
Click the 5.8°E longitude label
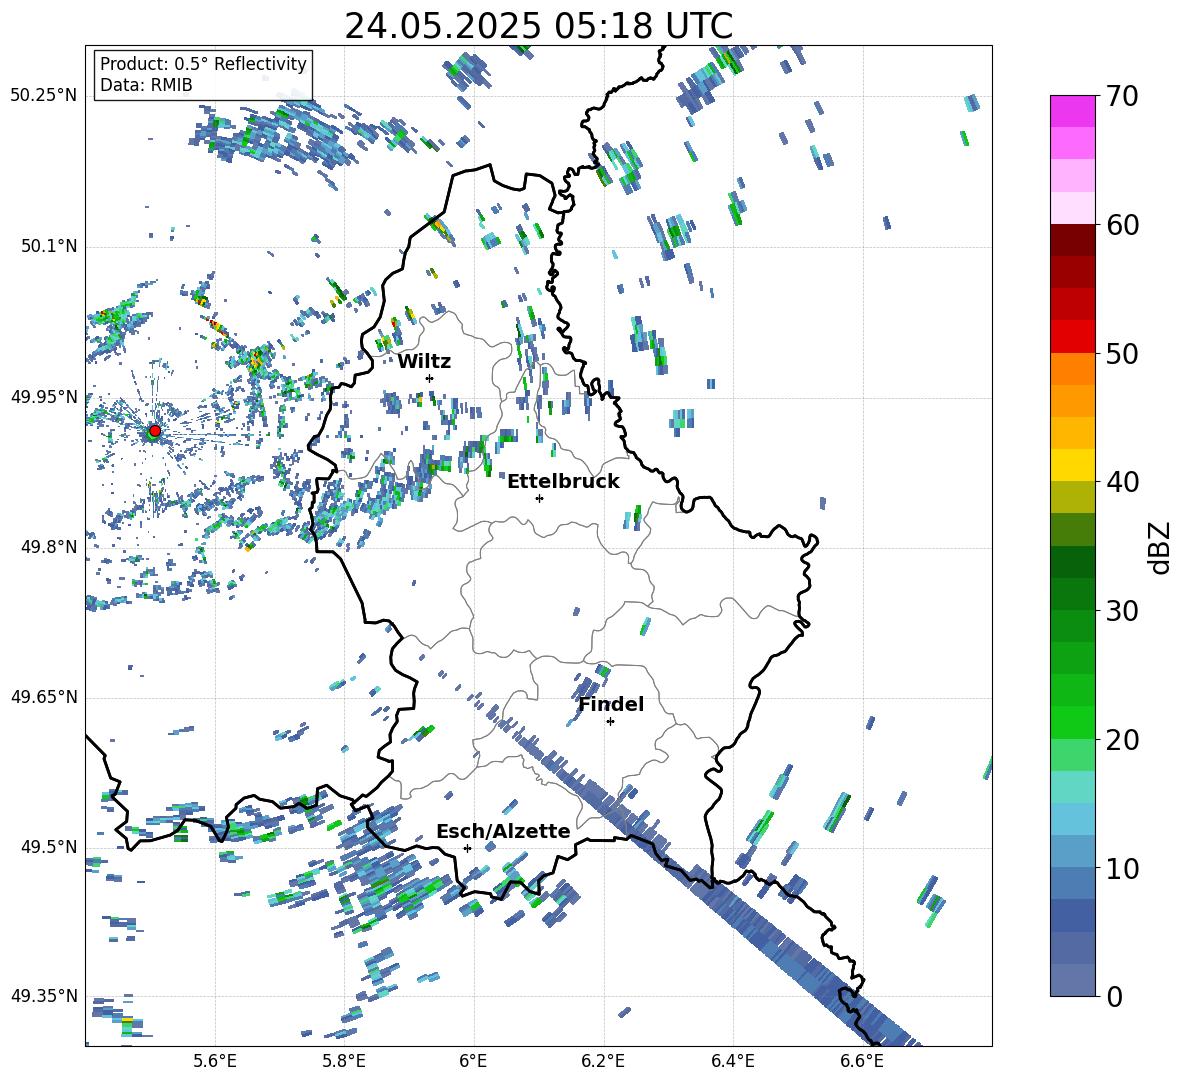point(344,1061)
